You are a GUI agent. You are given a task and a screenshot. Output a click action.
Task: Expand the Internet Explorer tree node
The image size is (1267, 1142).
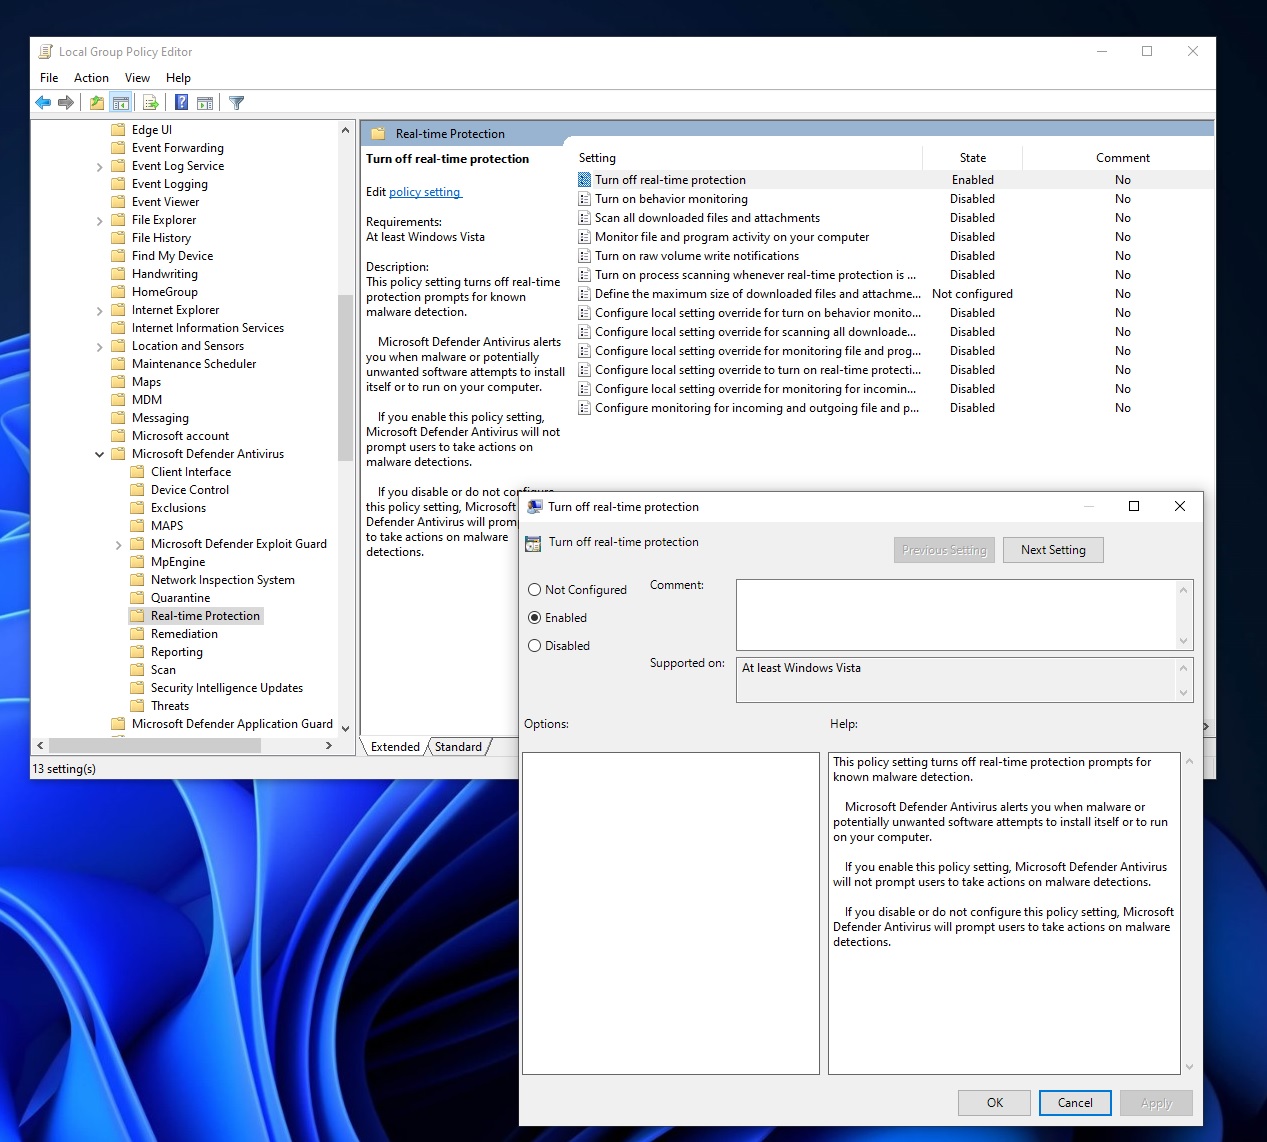99,311
